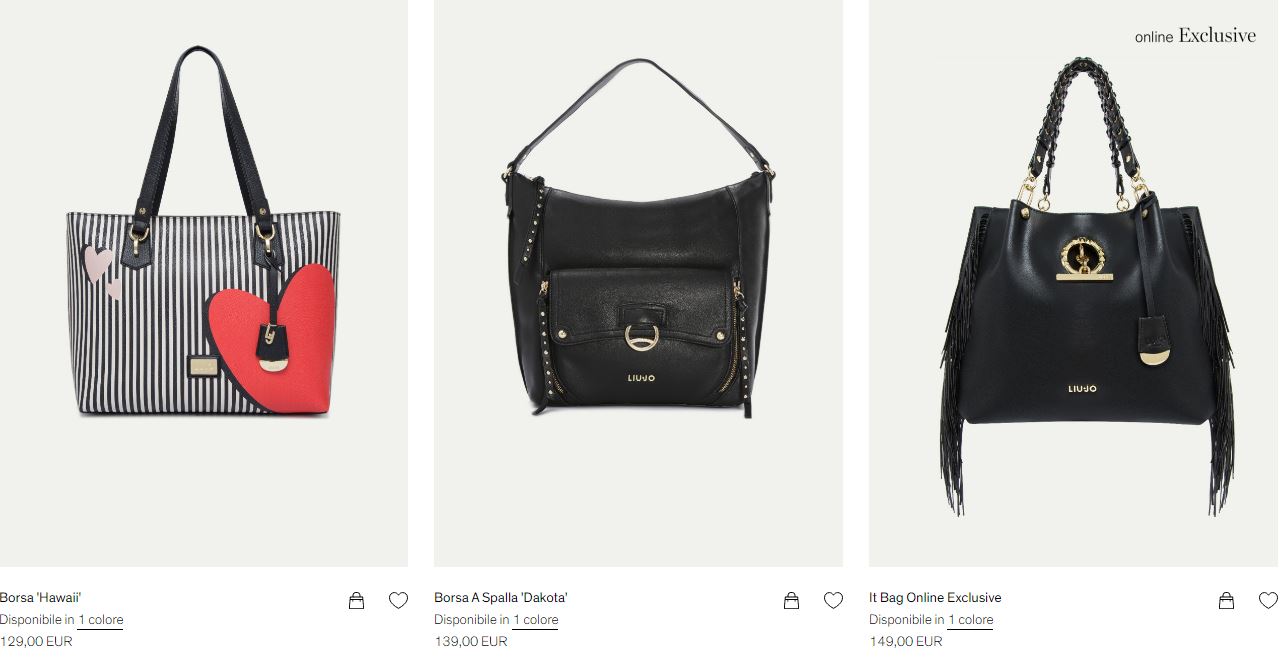Click the 139,00 EUR price text
The width and height of the screenshot is (1285, 667).
pos(471,642)
